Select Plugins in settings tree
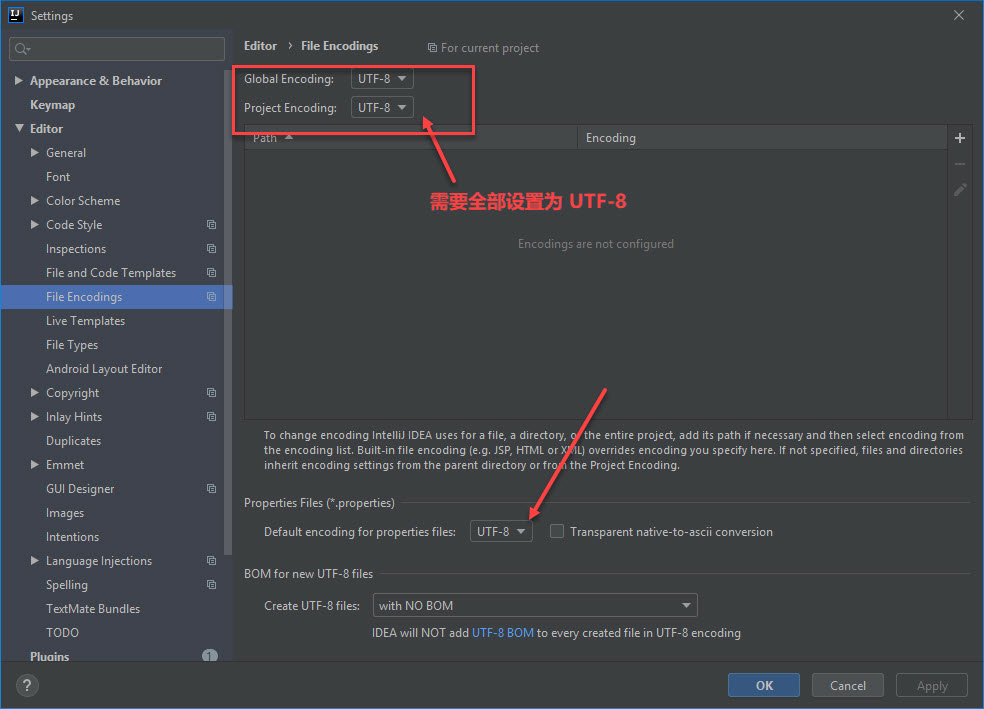The height and width of the screenshot is (709, 984). coord(50,656)
